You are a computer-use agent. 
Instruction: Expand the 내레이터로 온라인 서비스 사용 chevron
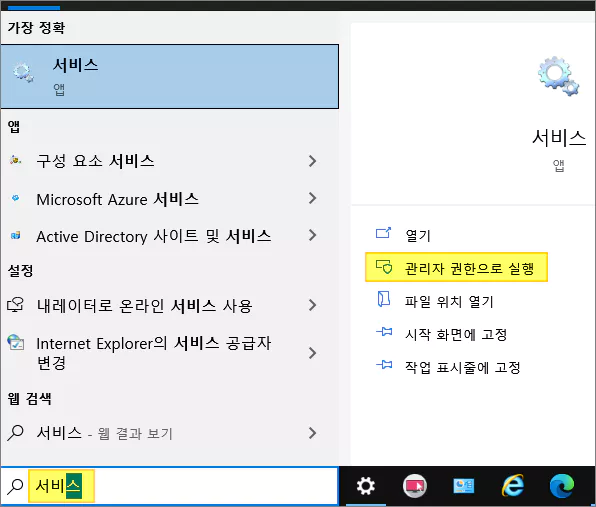point(312,305)
